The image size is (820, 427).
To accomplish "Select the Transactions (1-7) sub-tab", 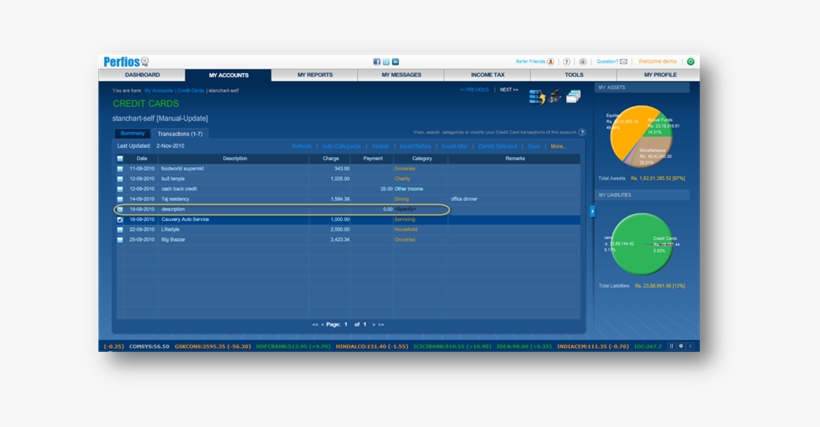I will 180,134.
